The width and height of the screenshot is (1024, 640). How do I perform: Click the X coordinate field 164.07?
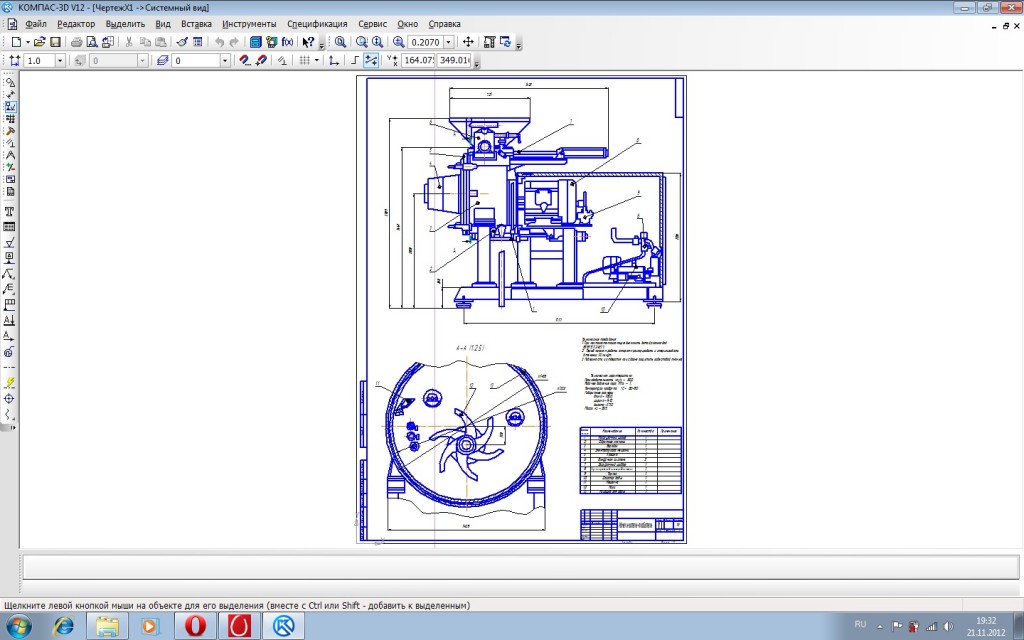click(x=418, y=60)
